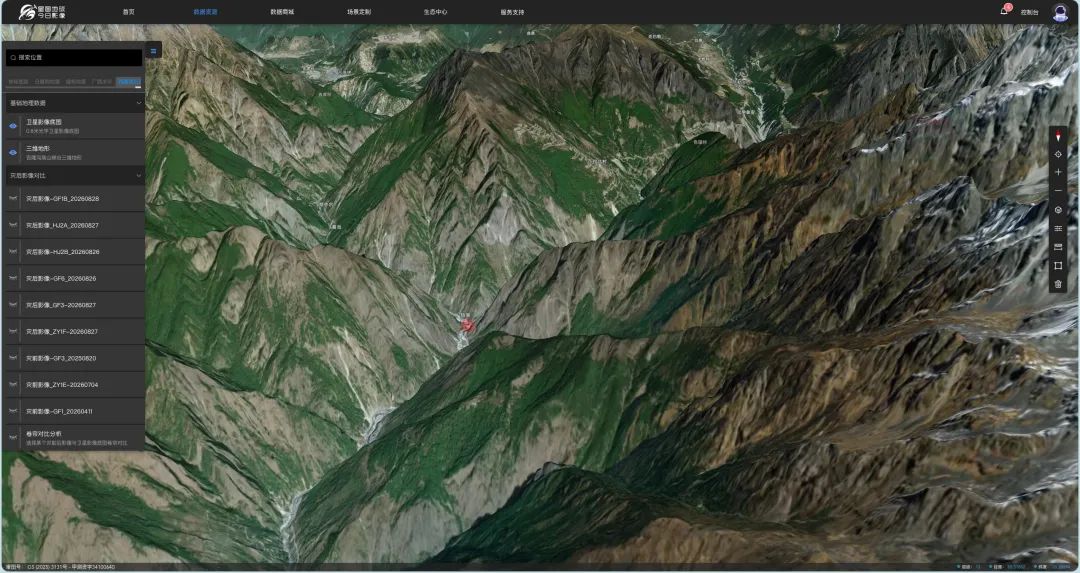1080x573 pixels.
Task: Toggle satellite icon for HJ2B_20260826 image
Action: coord(12,251)
